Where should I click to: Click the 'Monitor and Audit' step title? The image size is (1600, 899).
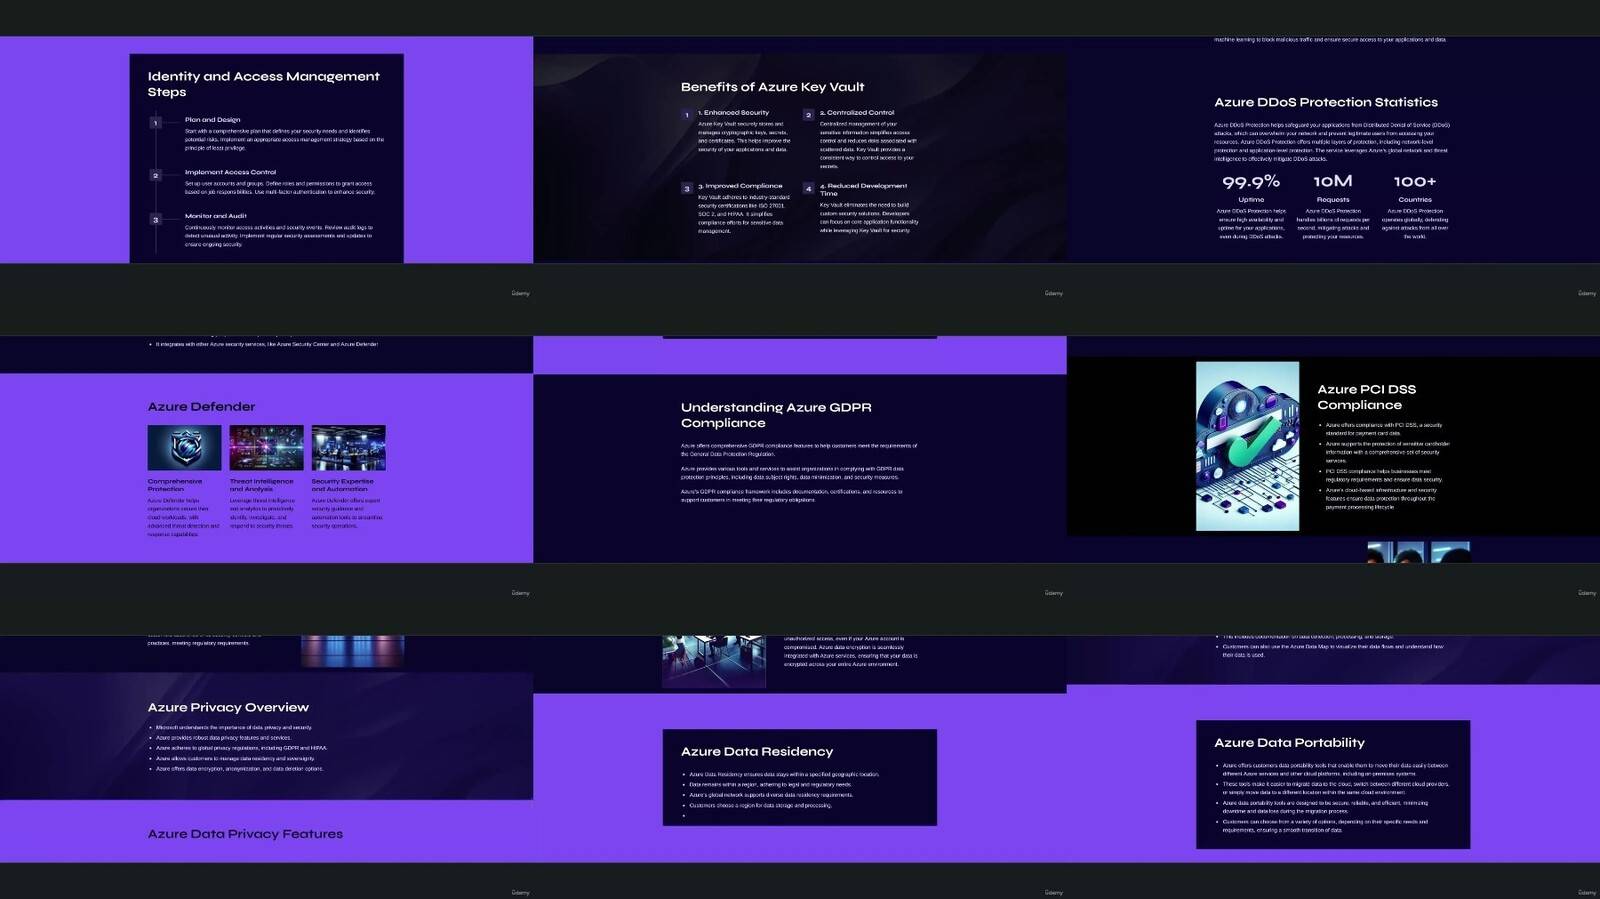(215, 216)
